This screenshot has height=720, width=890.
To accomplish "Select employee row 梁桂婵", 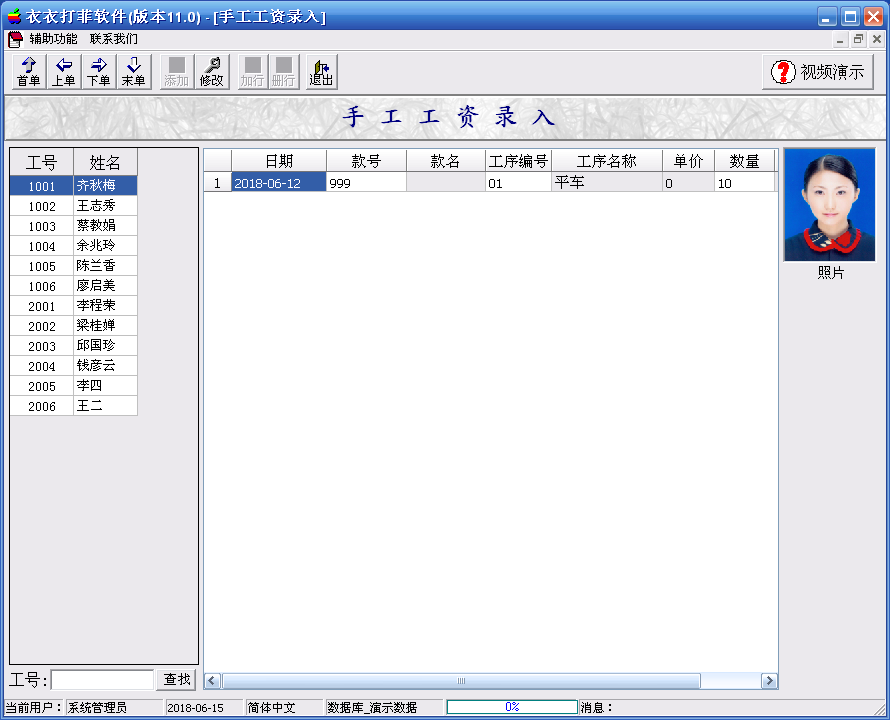I will pyautogui.click(x=74, y=325).
